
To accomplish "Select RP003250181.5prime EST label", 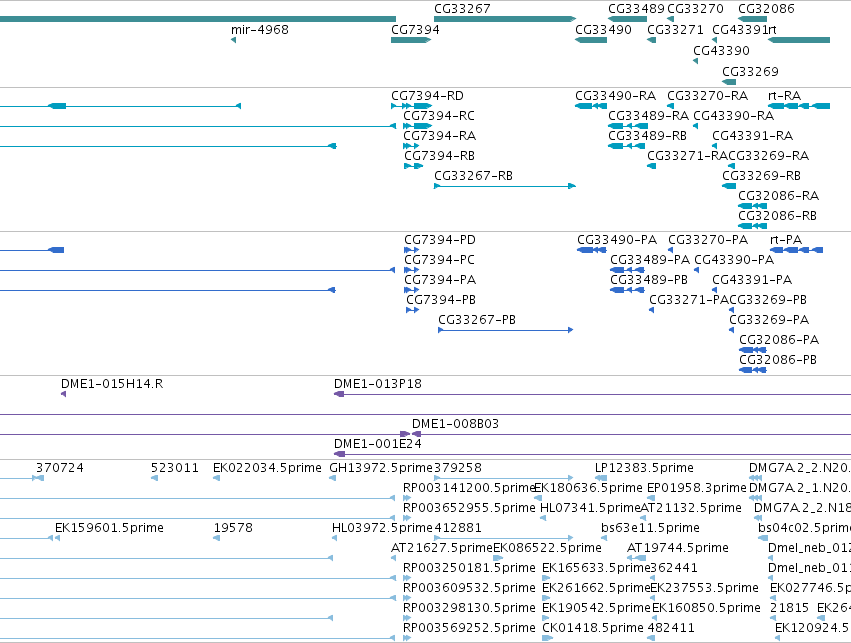I will 469,568.
